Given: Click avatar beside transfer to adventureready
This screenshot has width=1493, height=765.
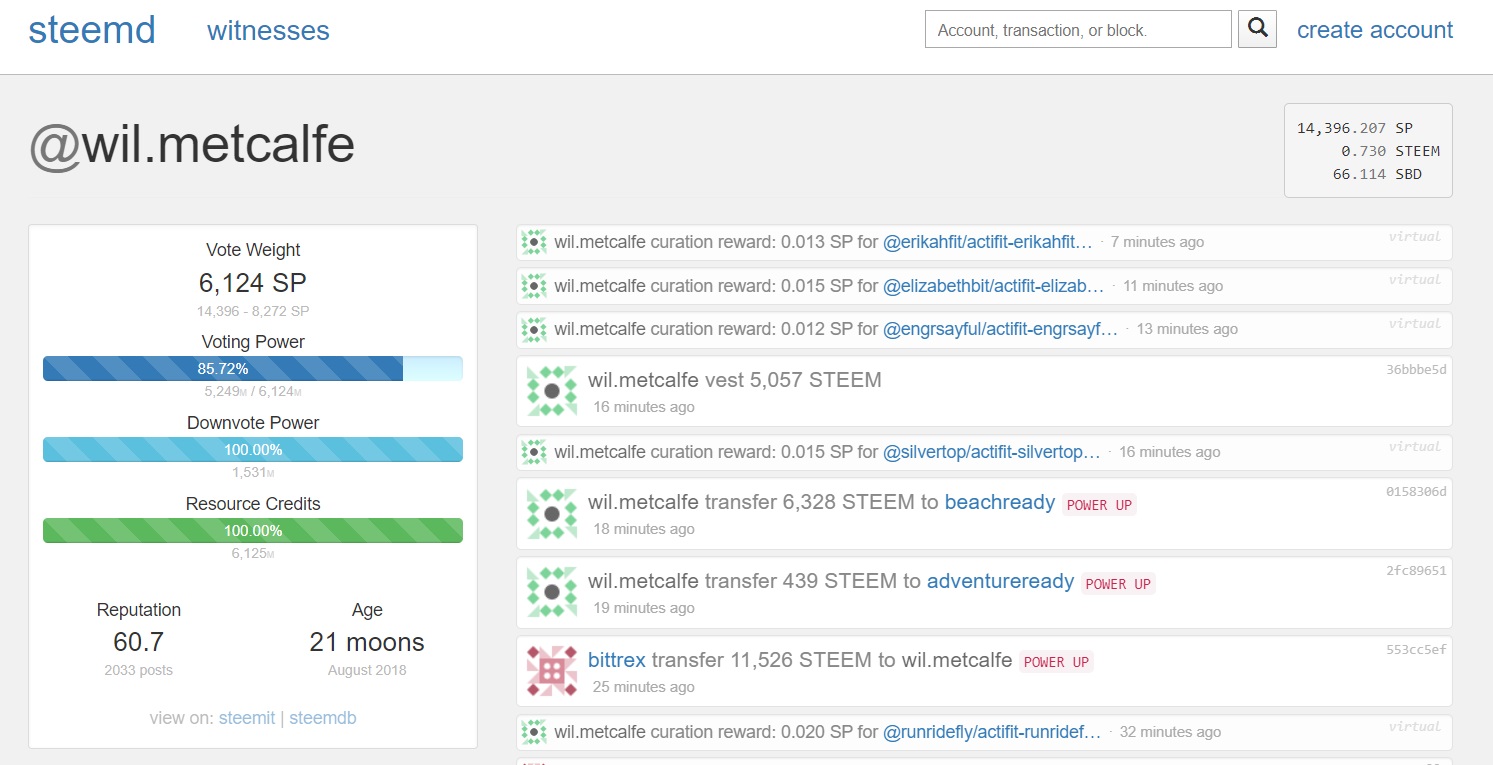Looking at the screenshot, I should point(552,592).
